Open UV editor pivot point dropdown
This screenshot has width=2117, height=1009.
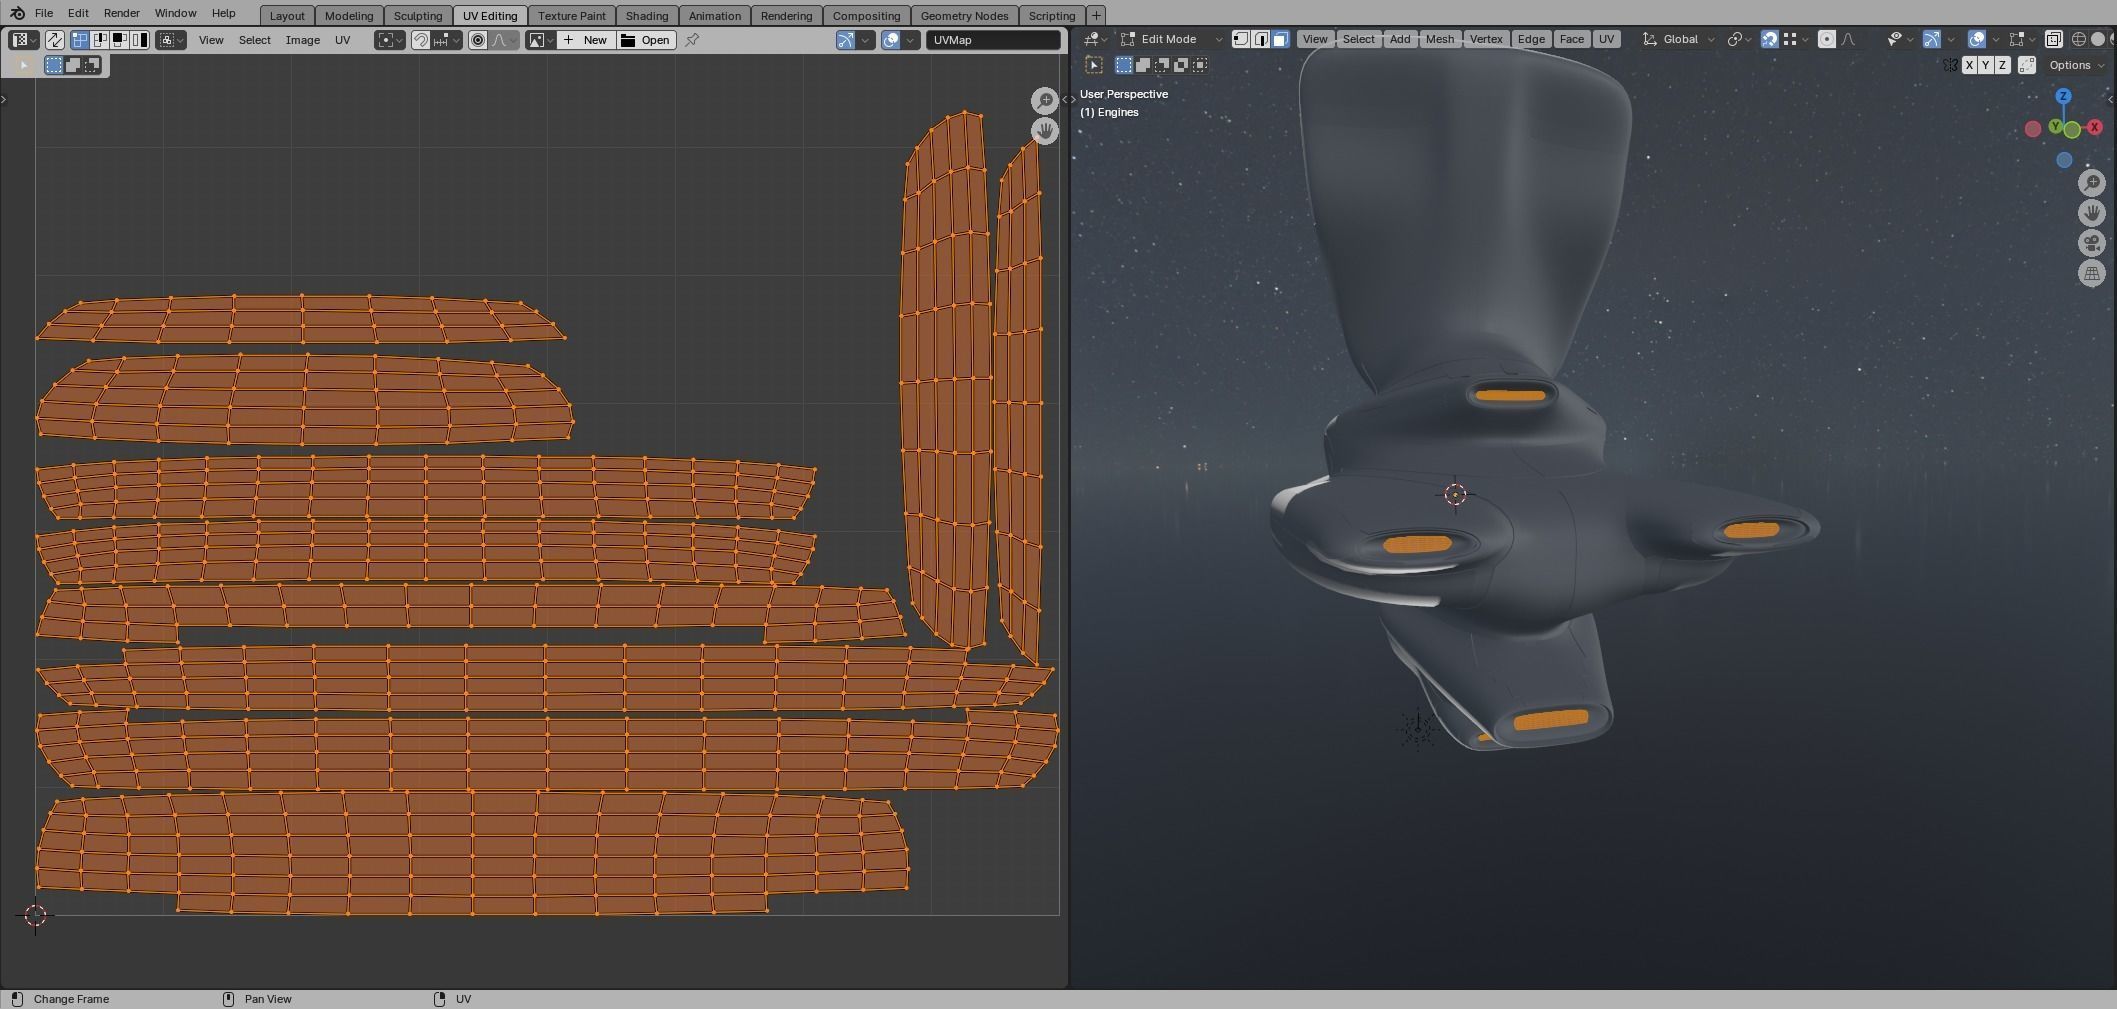[390, 40]
